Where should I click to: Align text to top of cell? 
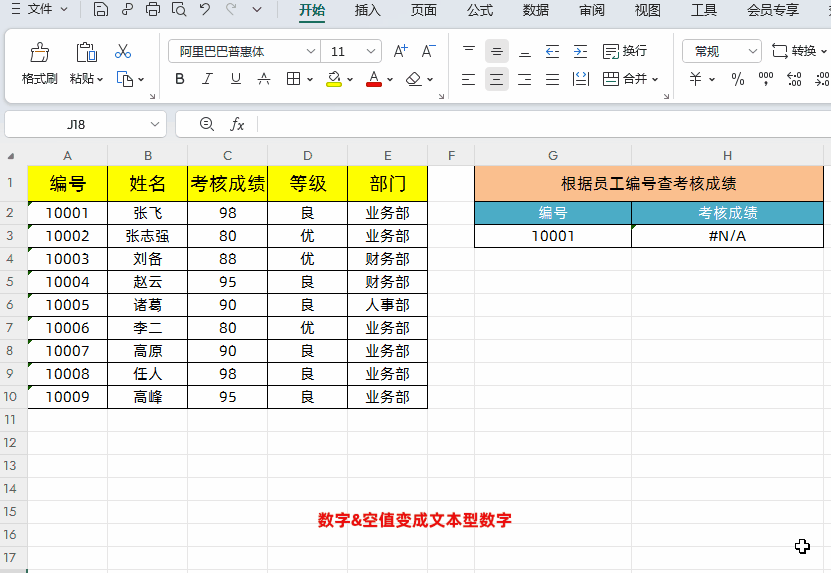(x=468, y=51)
